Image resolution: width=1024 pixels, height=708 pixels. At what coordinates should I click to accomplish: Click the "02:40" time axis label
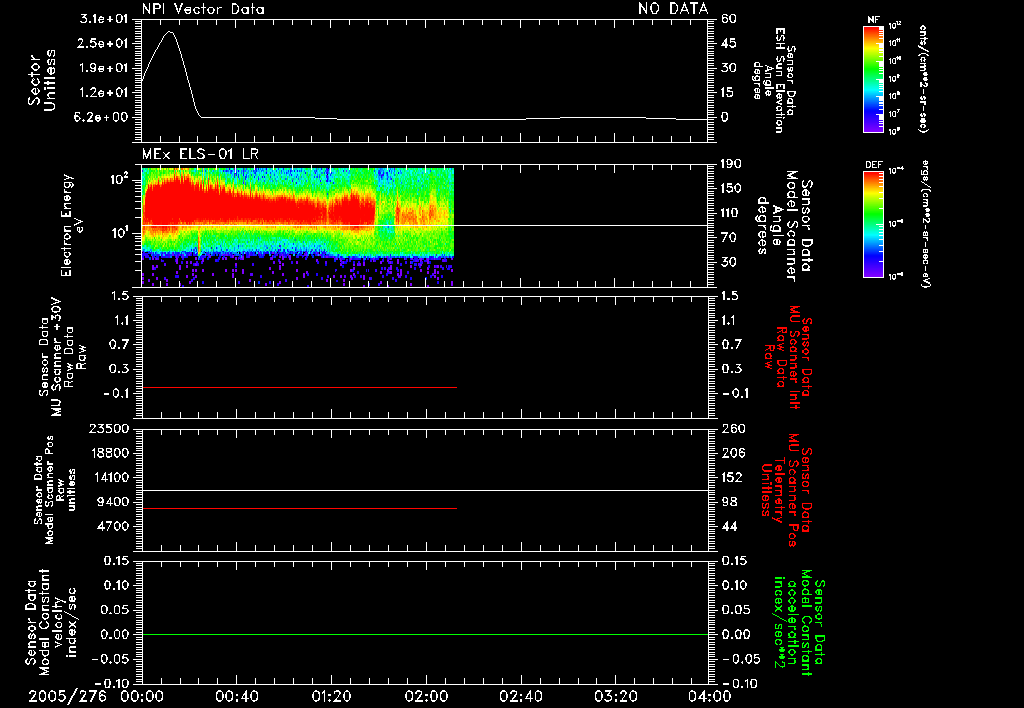tap(520, 696)
